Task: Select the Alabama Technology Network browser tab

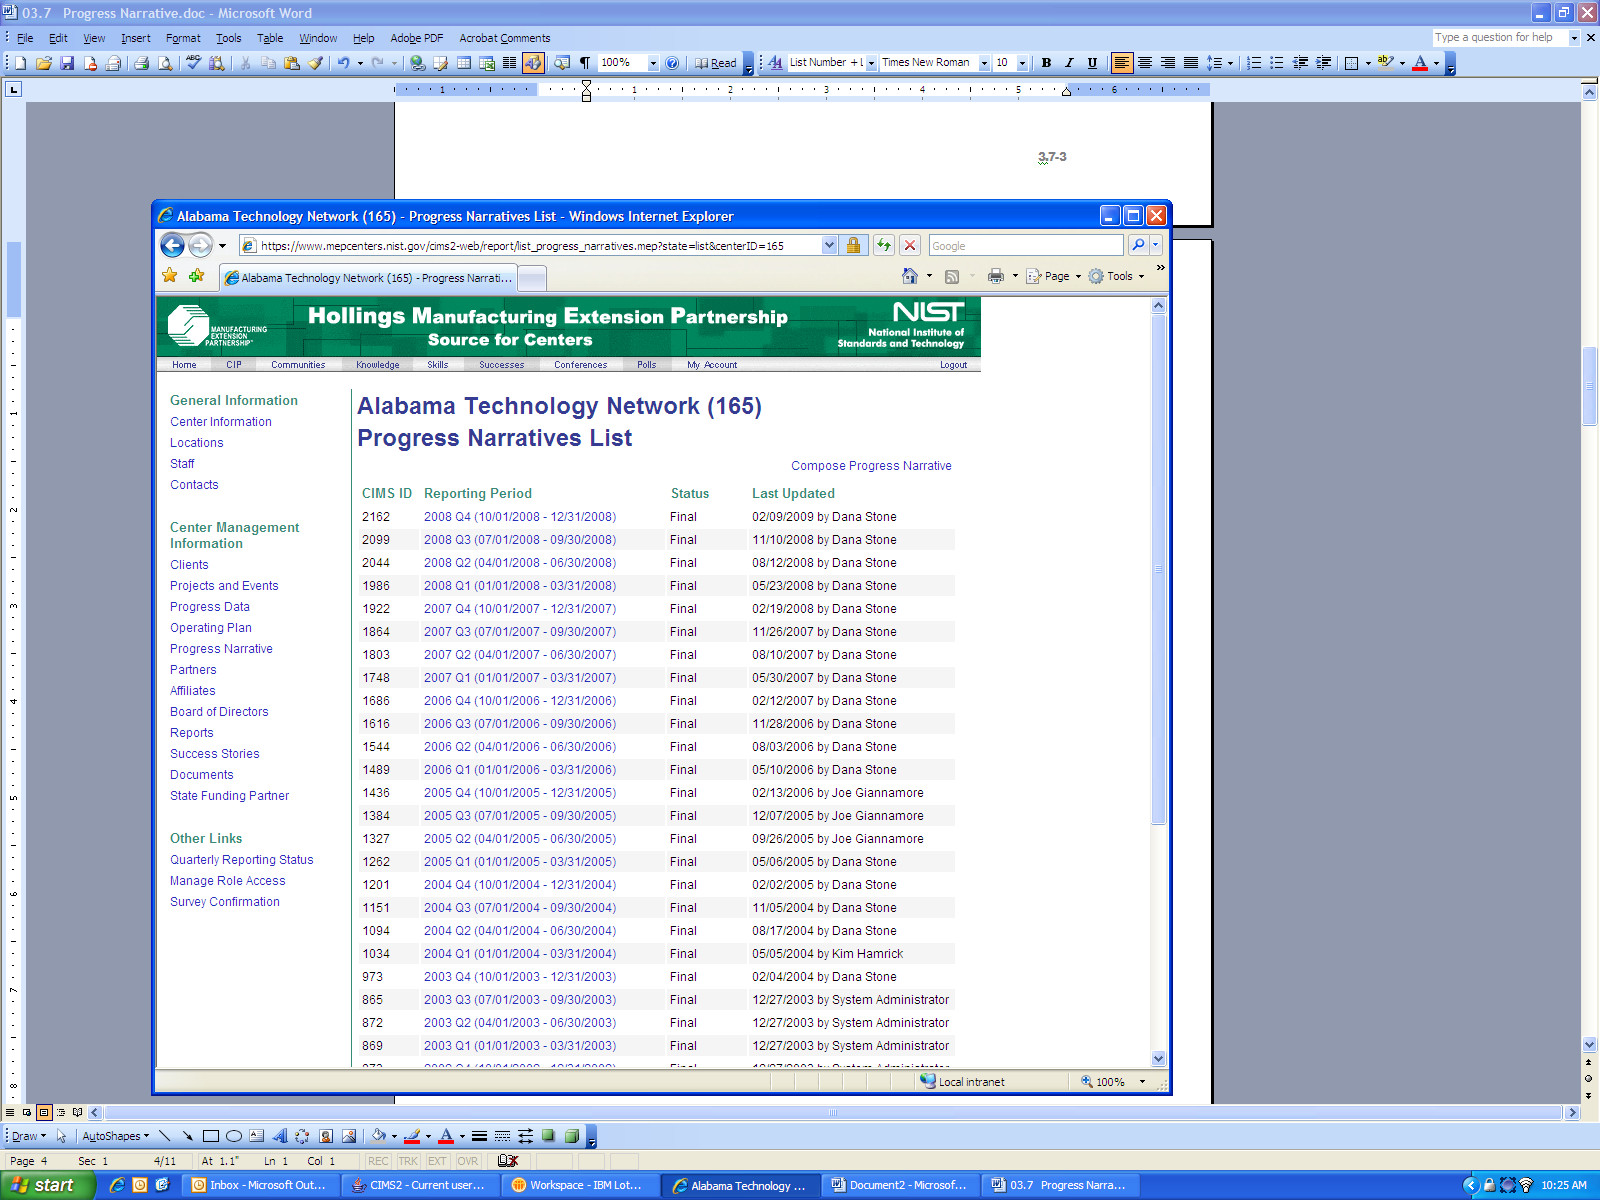Action: (368, 278)
